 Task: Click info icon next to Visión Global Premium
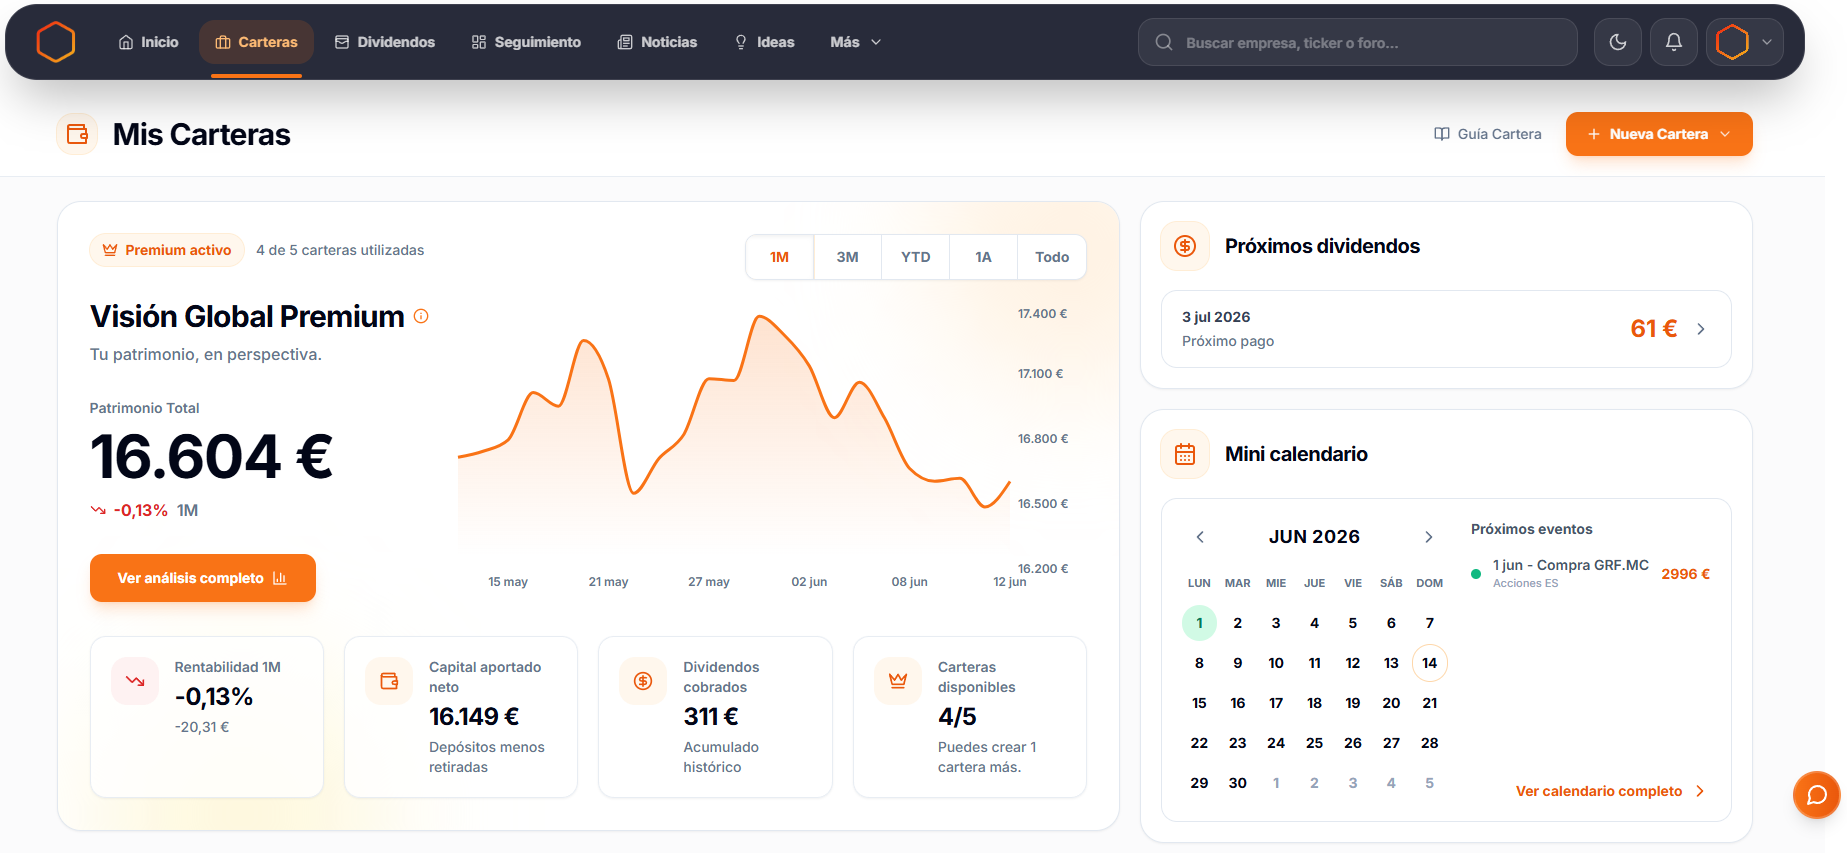click(421, 316)
